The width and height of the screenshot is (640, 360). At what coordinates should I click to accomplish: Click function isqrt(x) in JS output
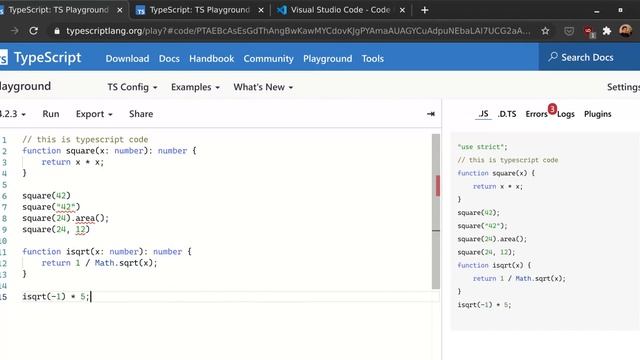pyautogui.click(x=494, y=265)
